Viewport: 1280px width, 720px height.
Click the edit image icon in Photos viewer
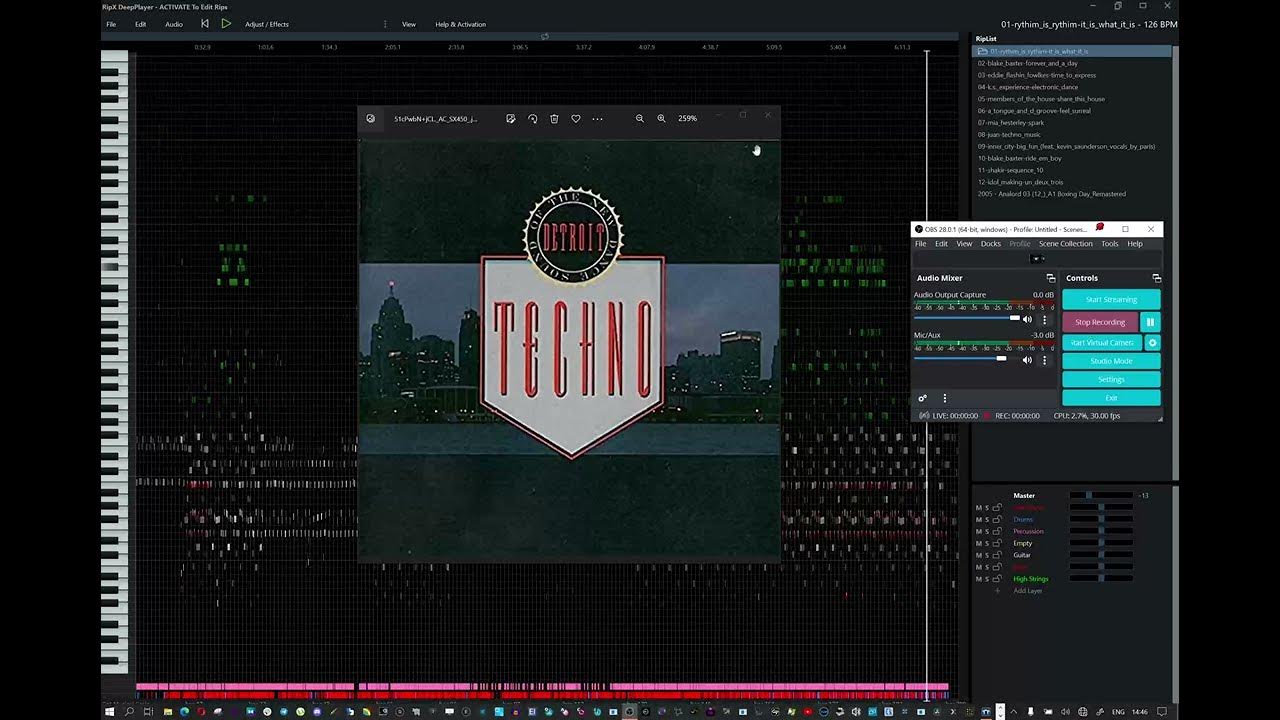click(510, 118)
